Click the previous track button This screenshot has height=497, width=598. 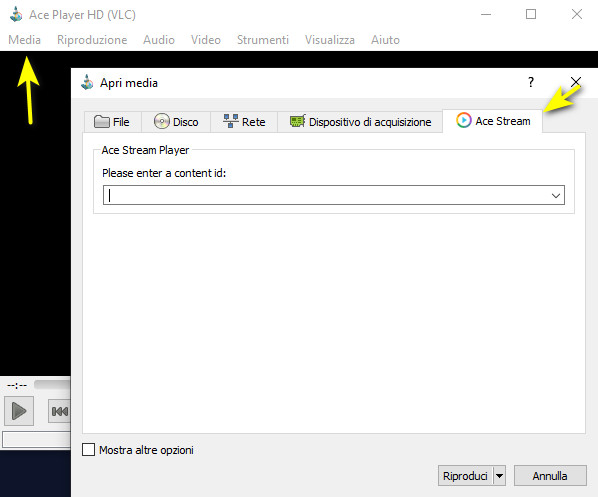click(x=59, y=411)
